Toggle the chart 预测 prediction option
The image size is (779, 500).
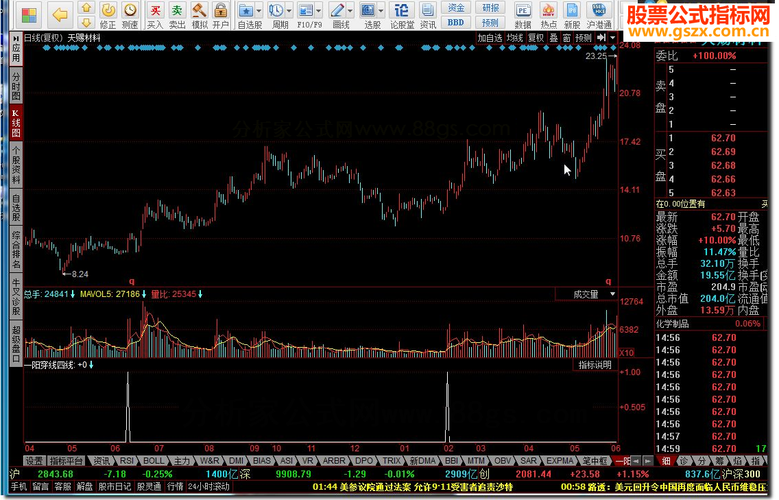583,38
